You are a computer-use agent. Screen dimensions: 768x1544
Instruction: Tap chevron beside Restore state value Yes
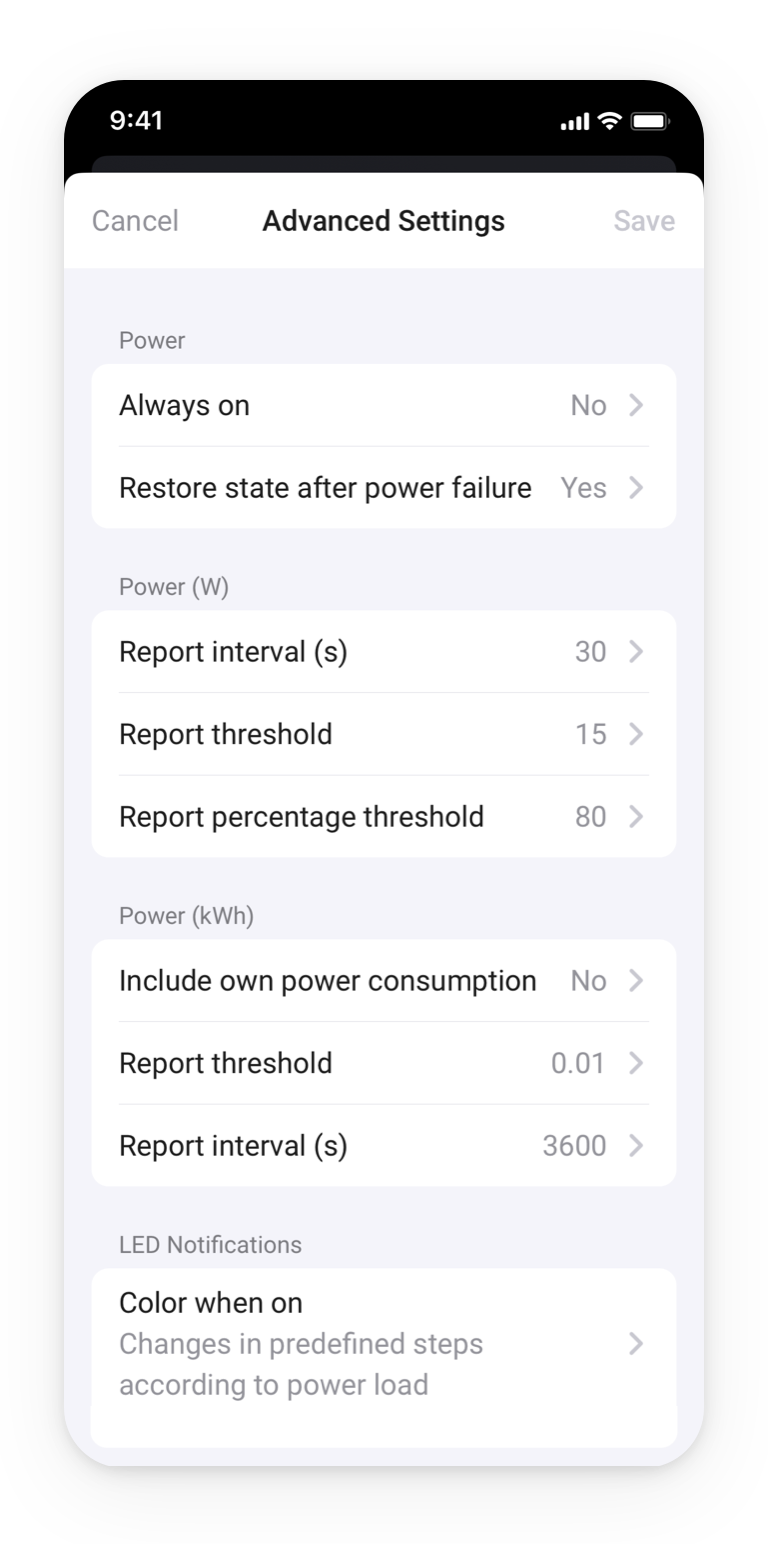(636, 488)
